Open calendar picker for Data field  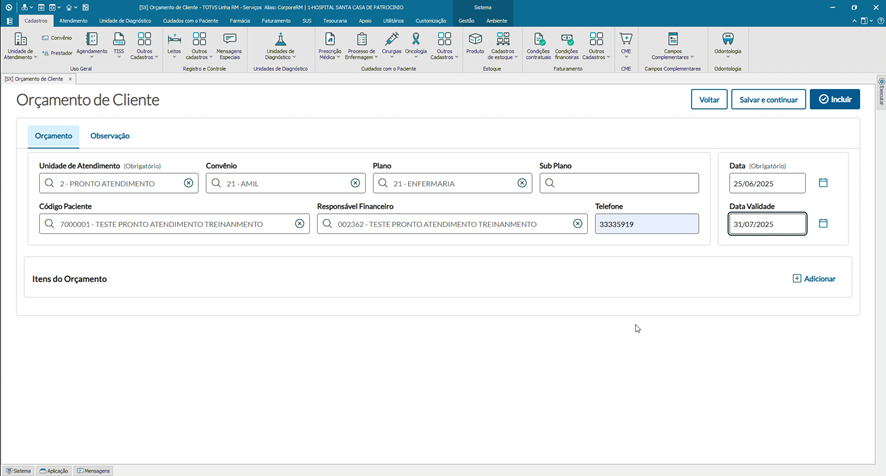coord(823,183)
